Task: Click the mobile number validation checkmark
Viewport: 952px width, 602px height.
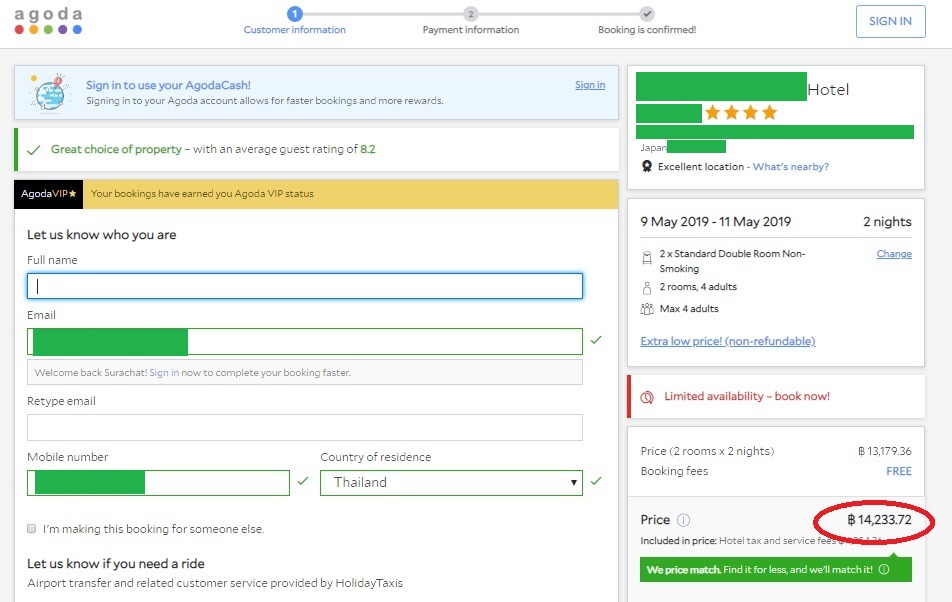Action: pyautogui.click(x=303, y=481)
